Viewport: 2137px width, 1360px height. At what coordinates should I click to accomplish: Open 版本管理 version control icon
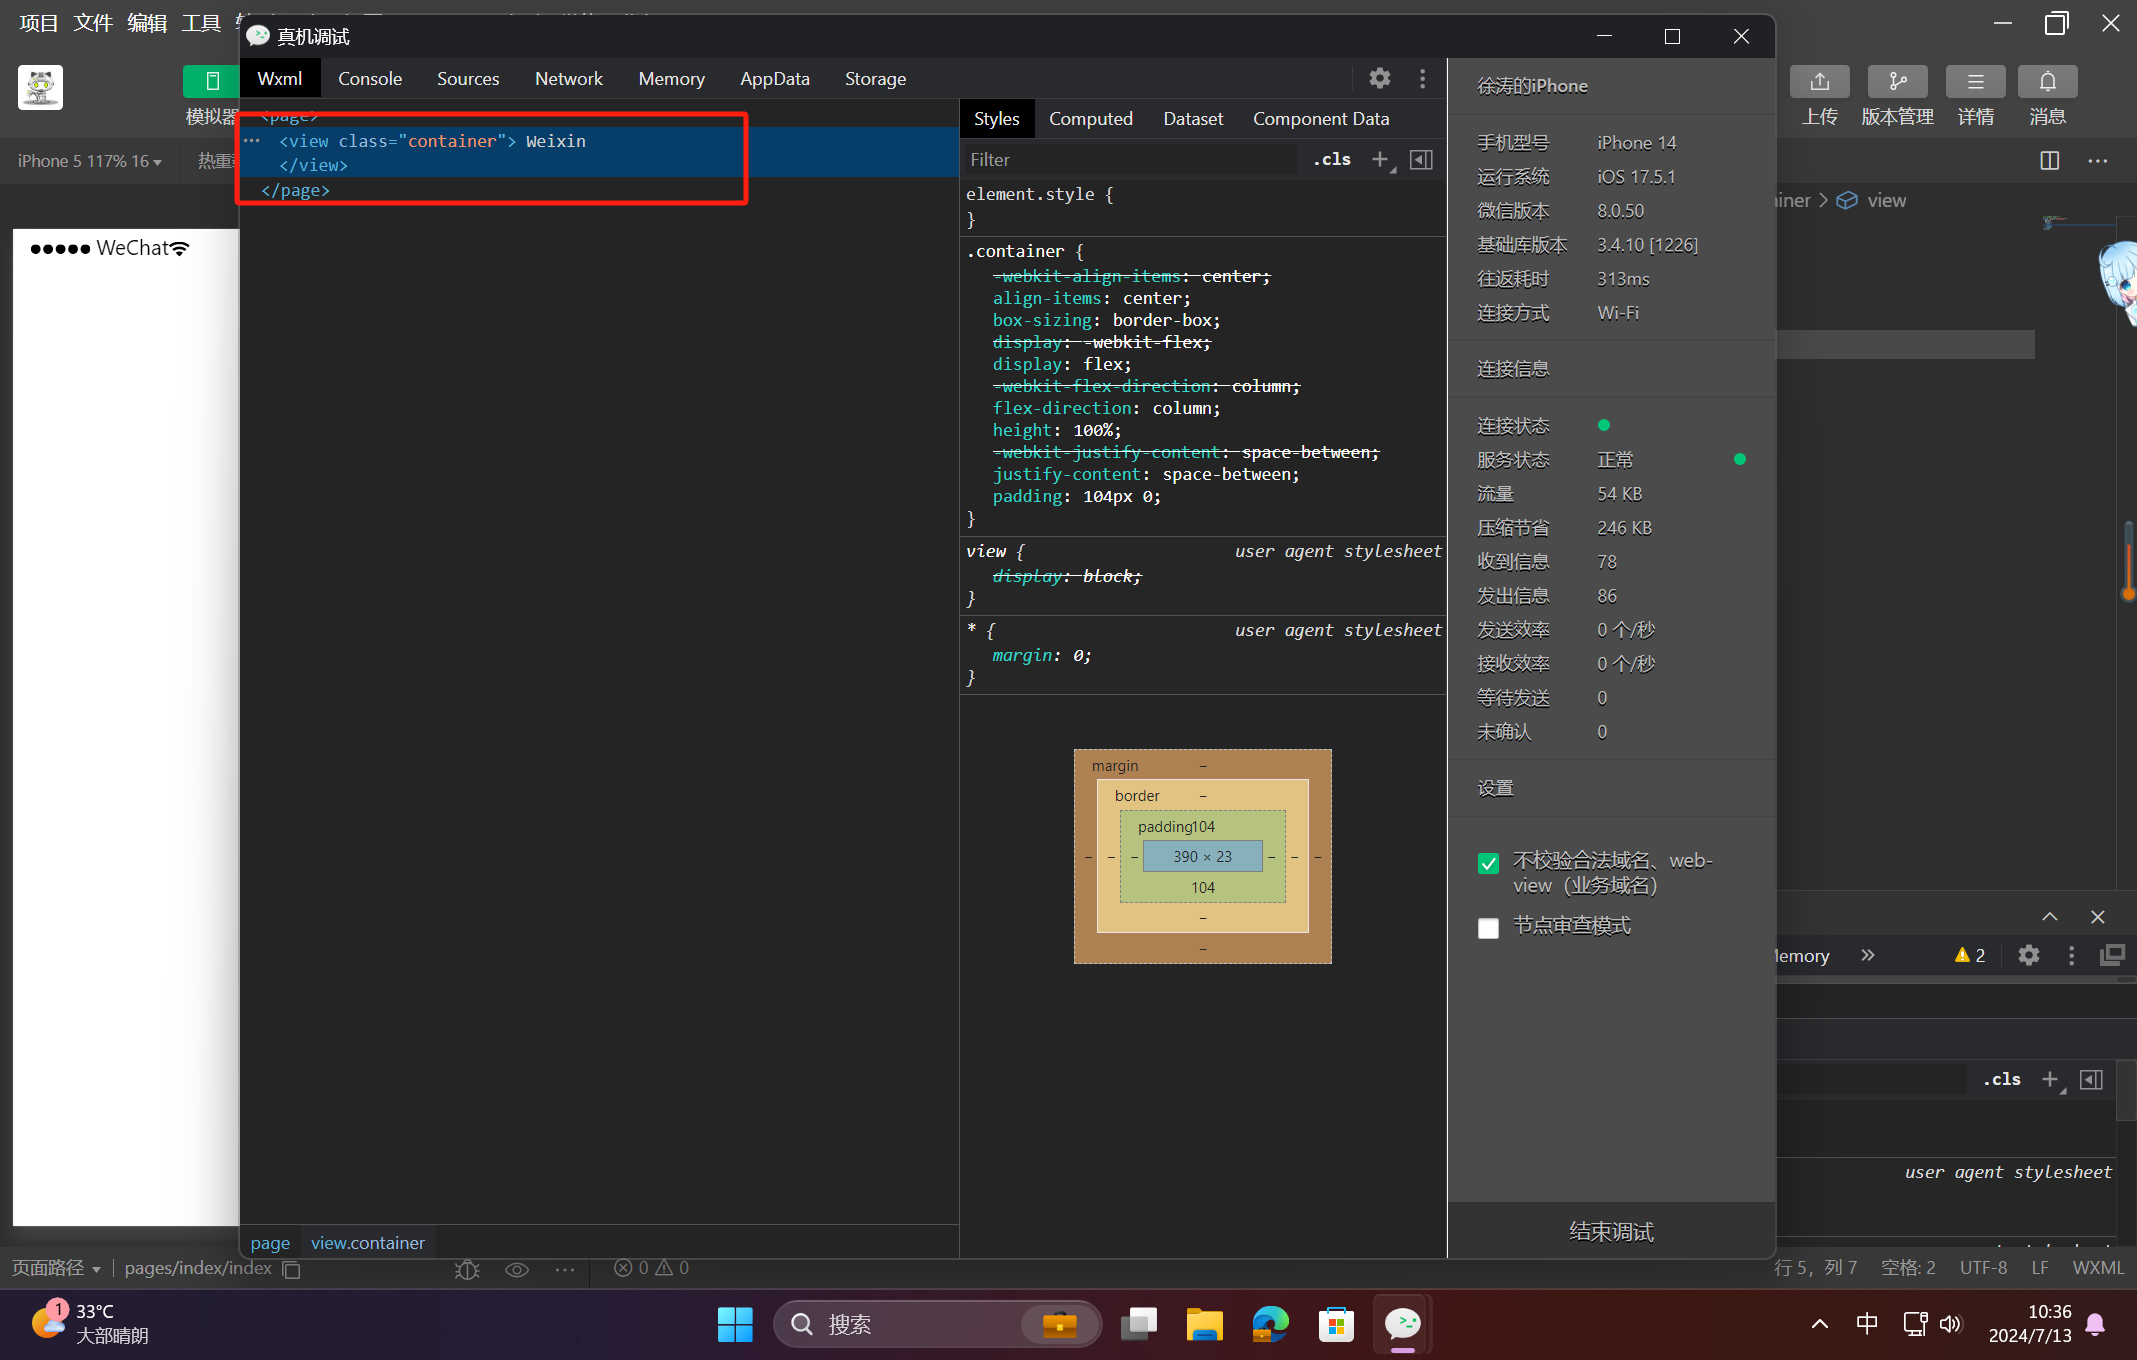tap(1897, 82)
